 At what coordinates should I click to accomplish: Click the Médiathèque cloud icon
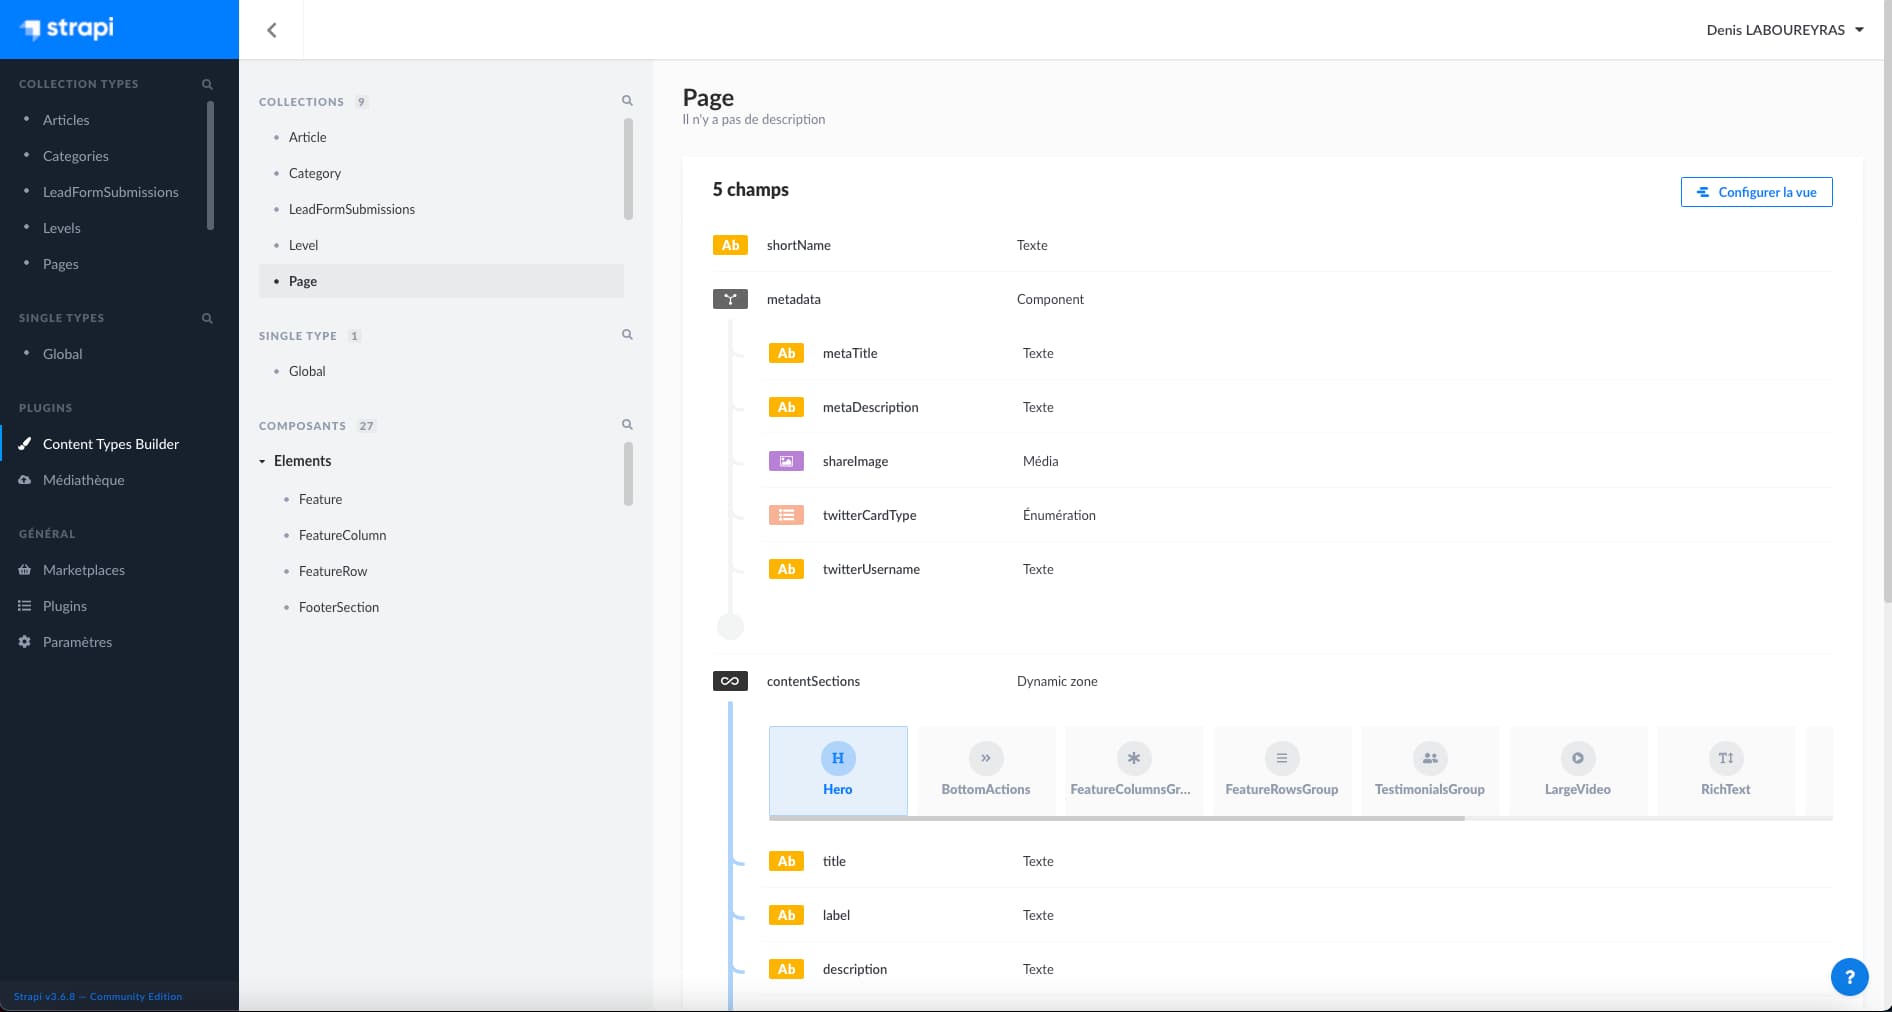[x=25, y=480]
